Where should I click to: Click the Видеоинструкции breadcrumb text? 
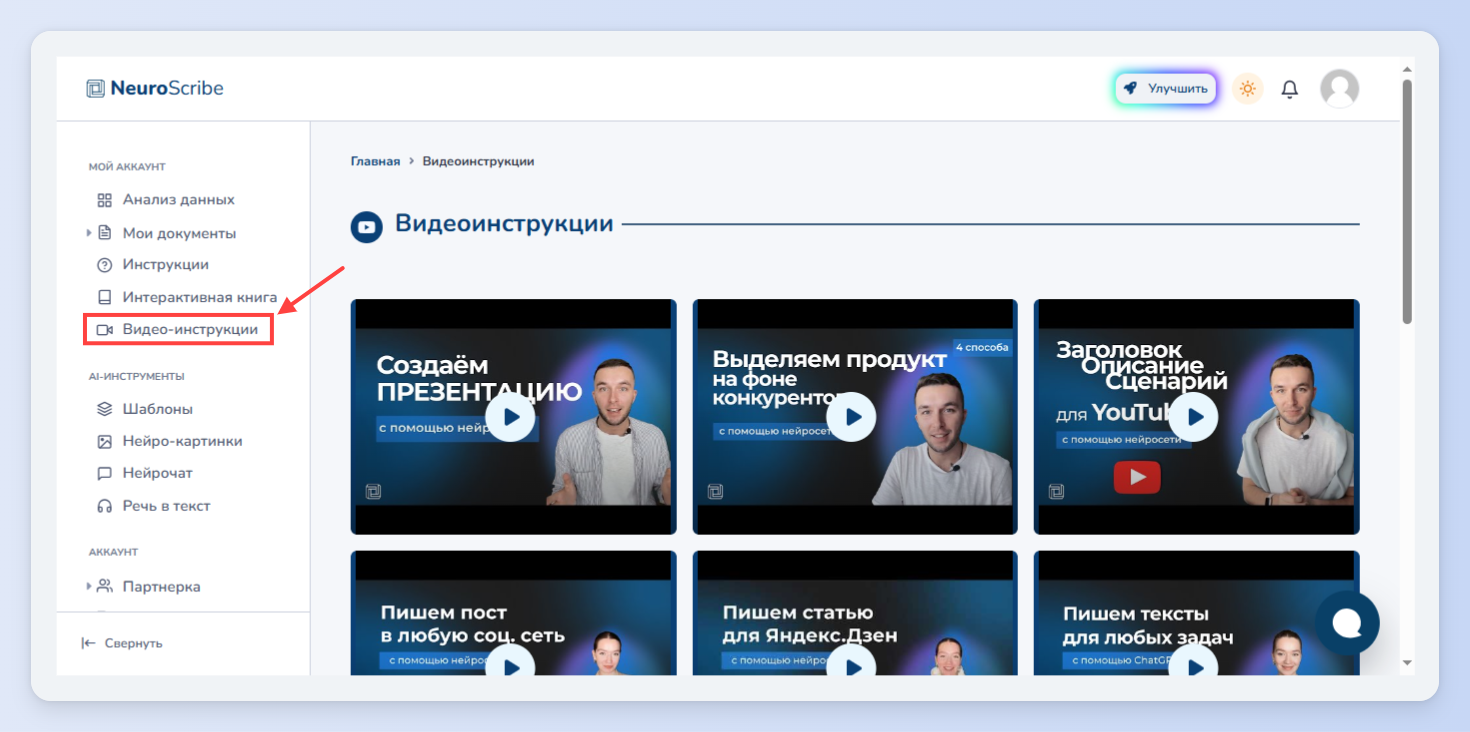tap(478, 161)
